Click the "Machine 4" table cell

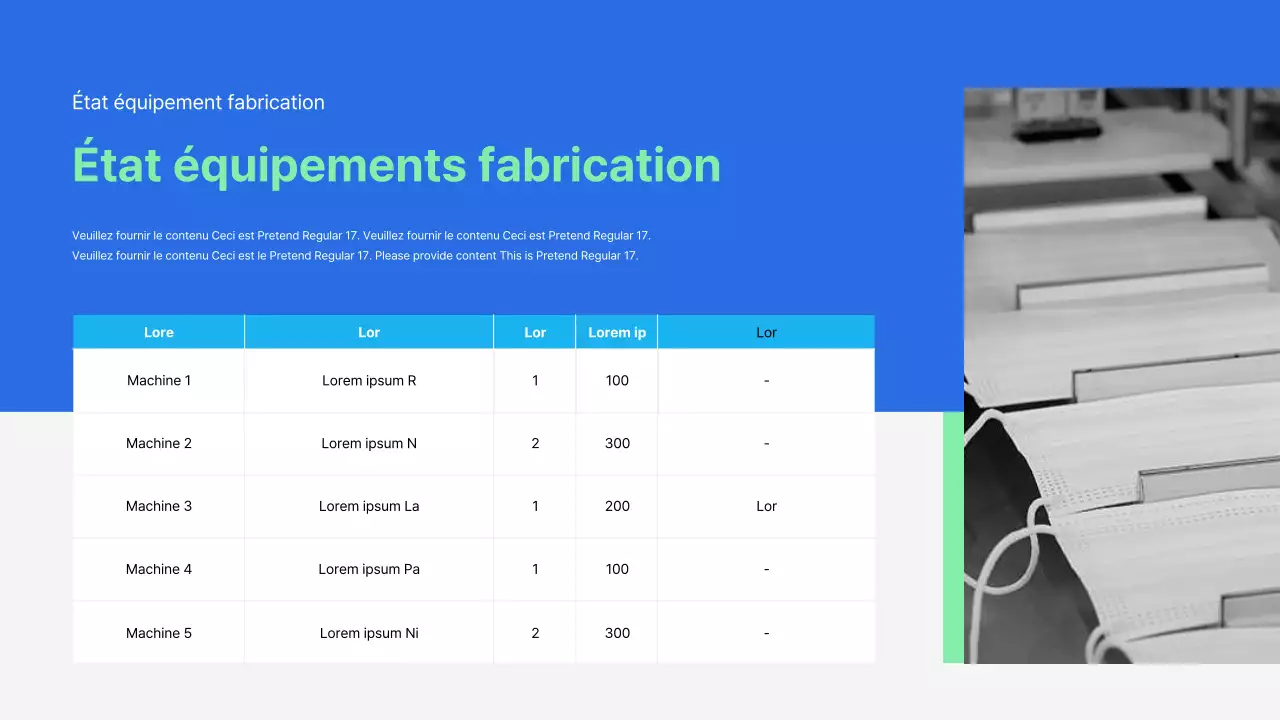click(x=158, y=569)
